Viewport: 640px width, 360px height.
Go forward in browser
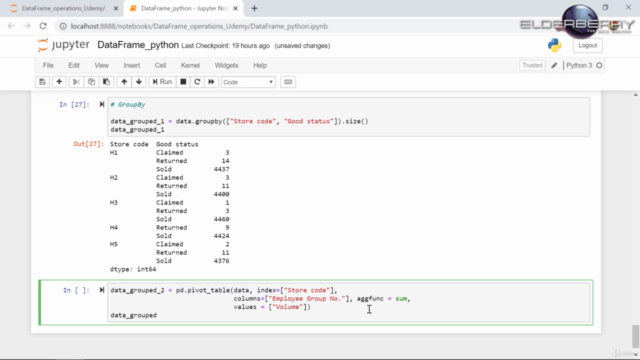coord(27,26)
